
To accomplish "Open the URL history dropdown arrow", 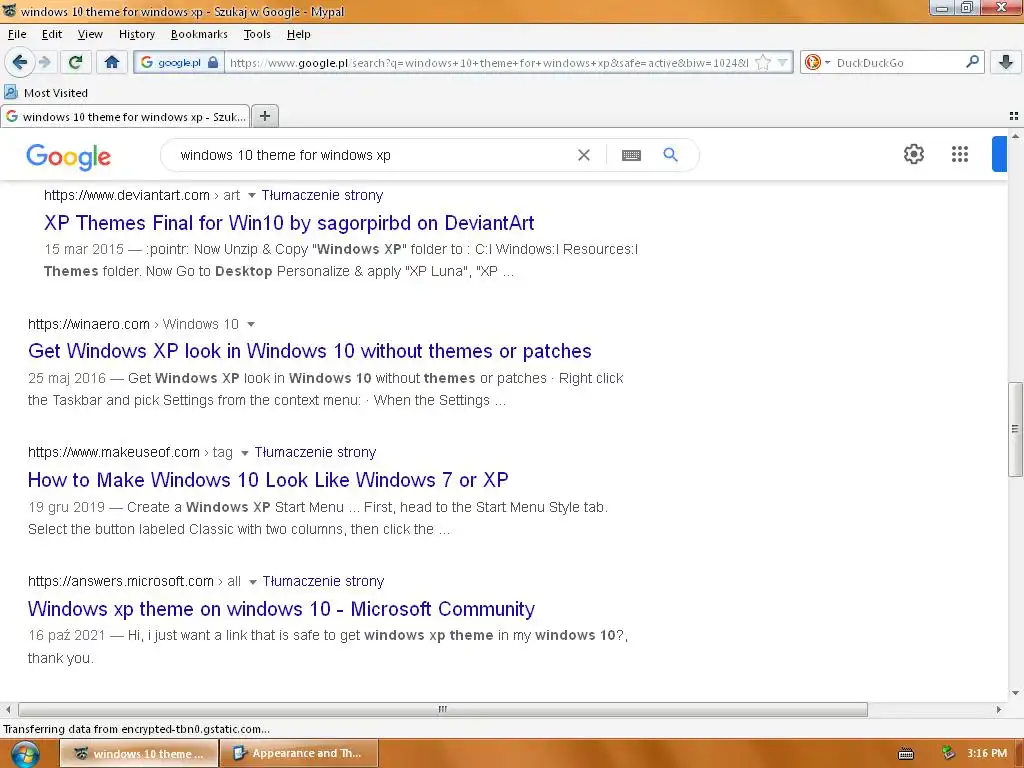I will [782, 63].
